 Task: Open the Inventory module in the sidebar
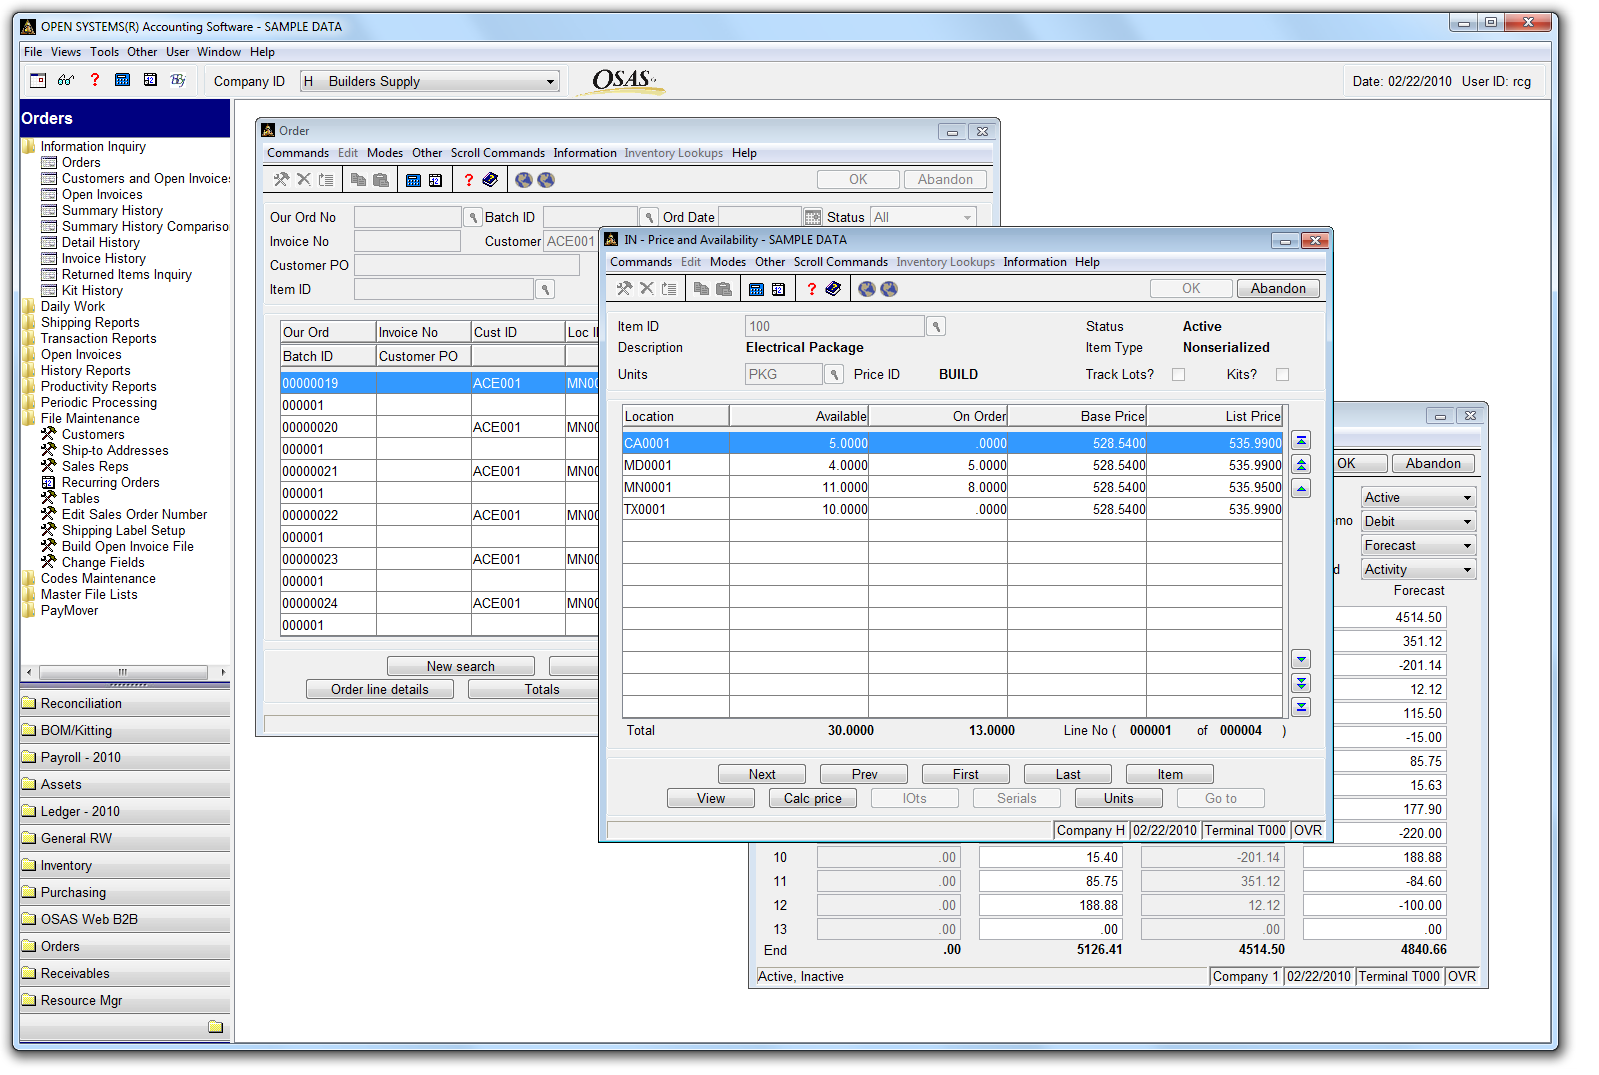coord(125,865)
